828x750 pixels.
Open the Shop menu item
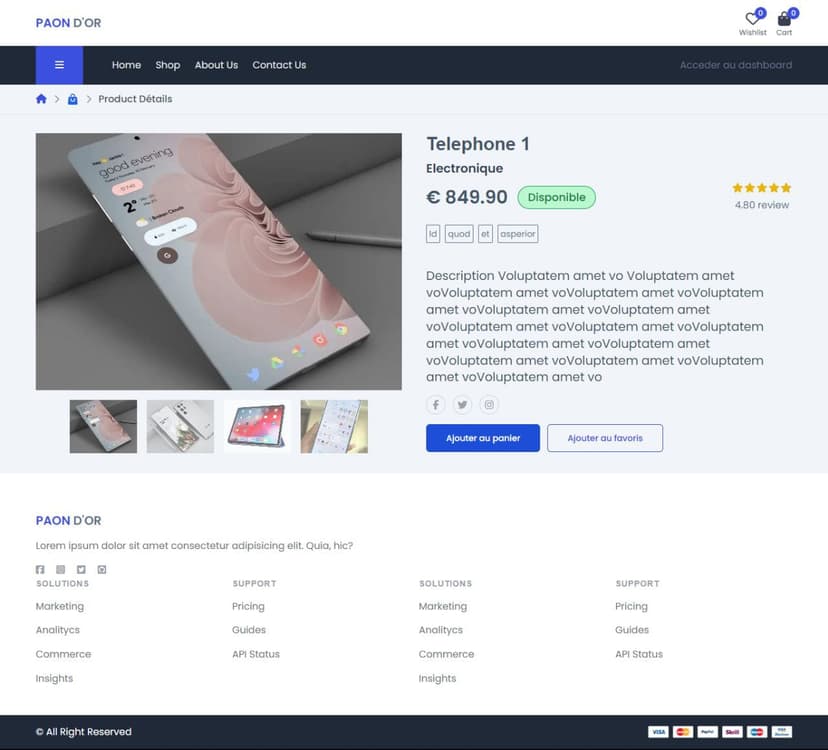click(168, 65)
